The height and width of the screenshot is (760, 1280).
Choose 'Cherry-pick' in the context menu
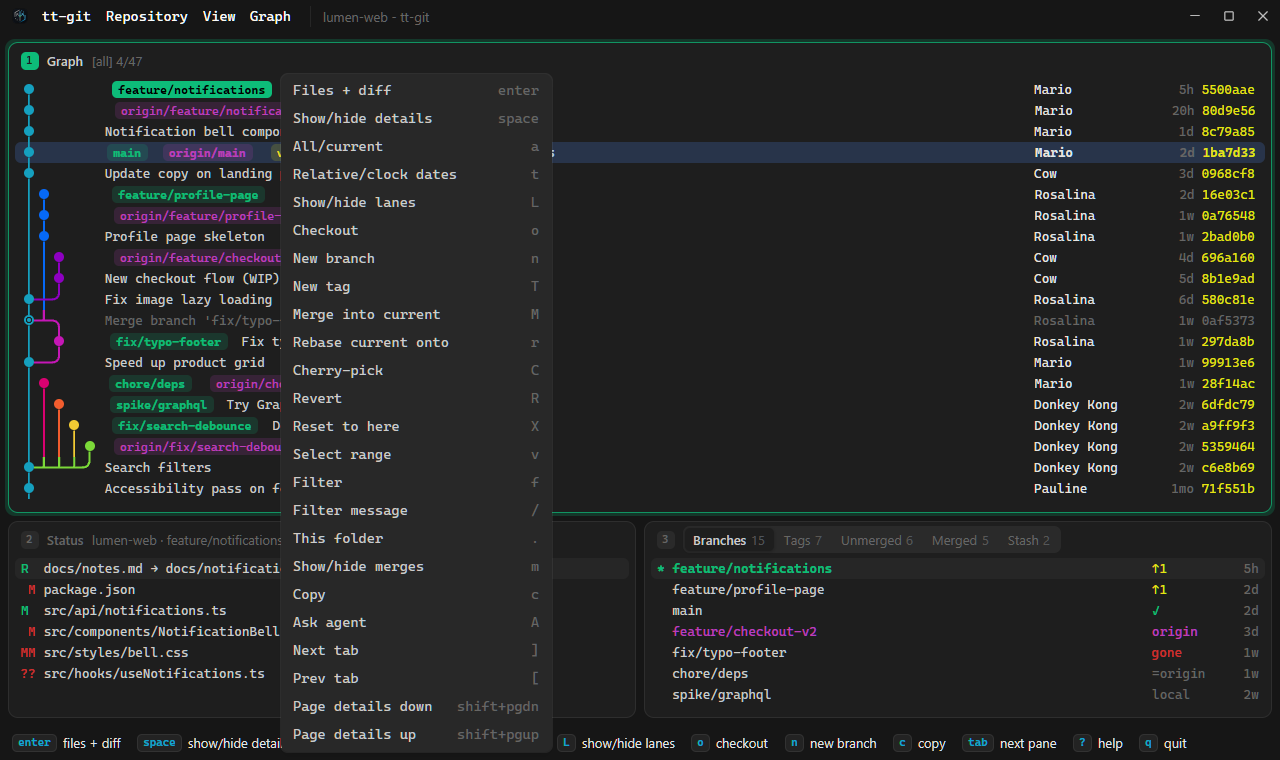416,370
